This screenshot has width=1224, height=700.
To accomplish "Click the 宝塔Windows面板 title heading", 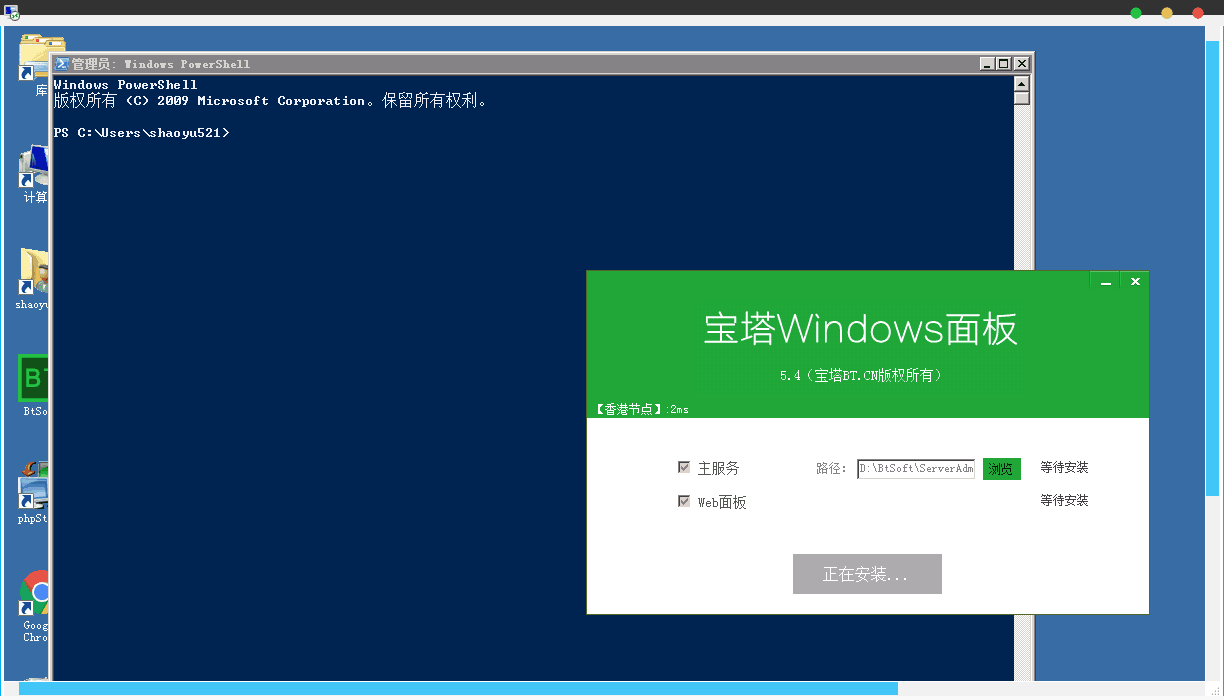I will pos(861,328).
